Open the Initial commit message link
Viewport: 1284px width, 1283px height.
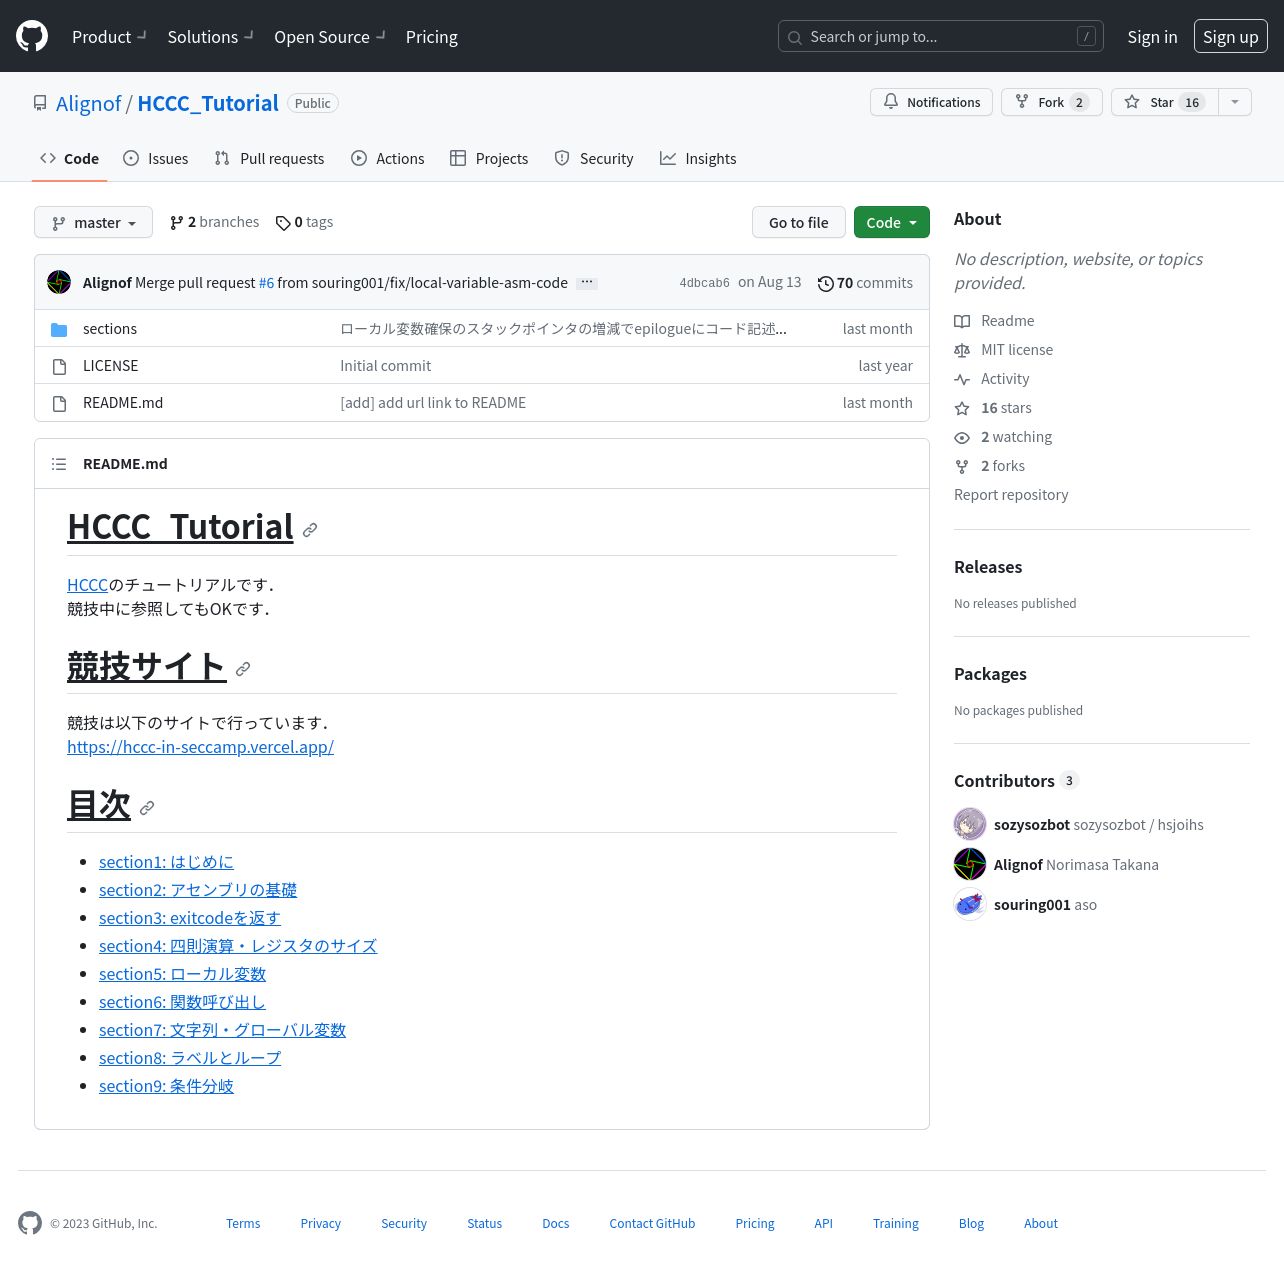coord(385,366)
